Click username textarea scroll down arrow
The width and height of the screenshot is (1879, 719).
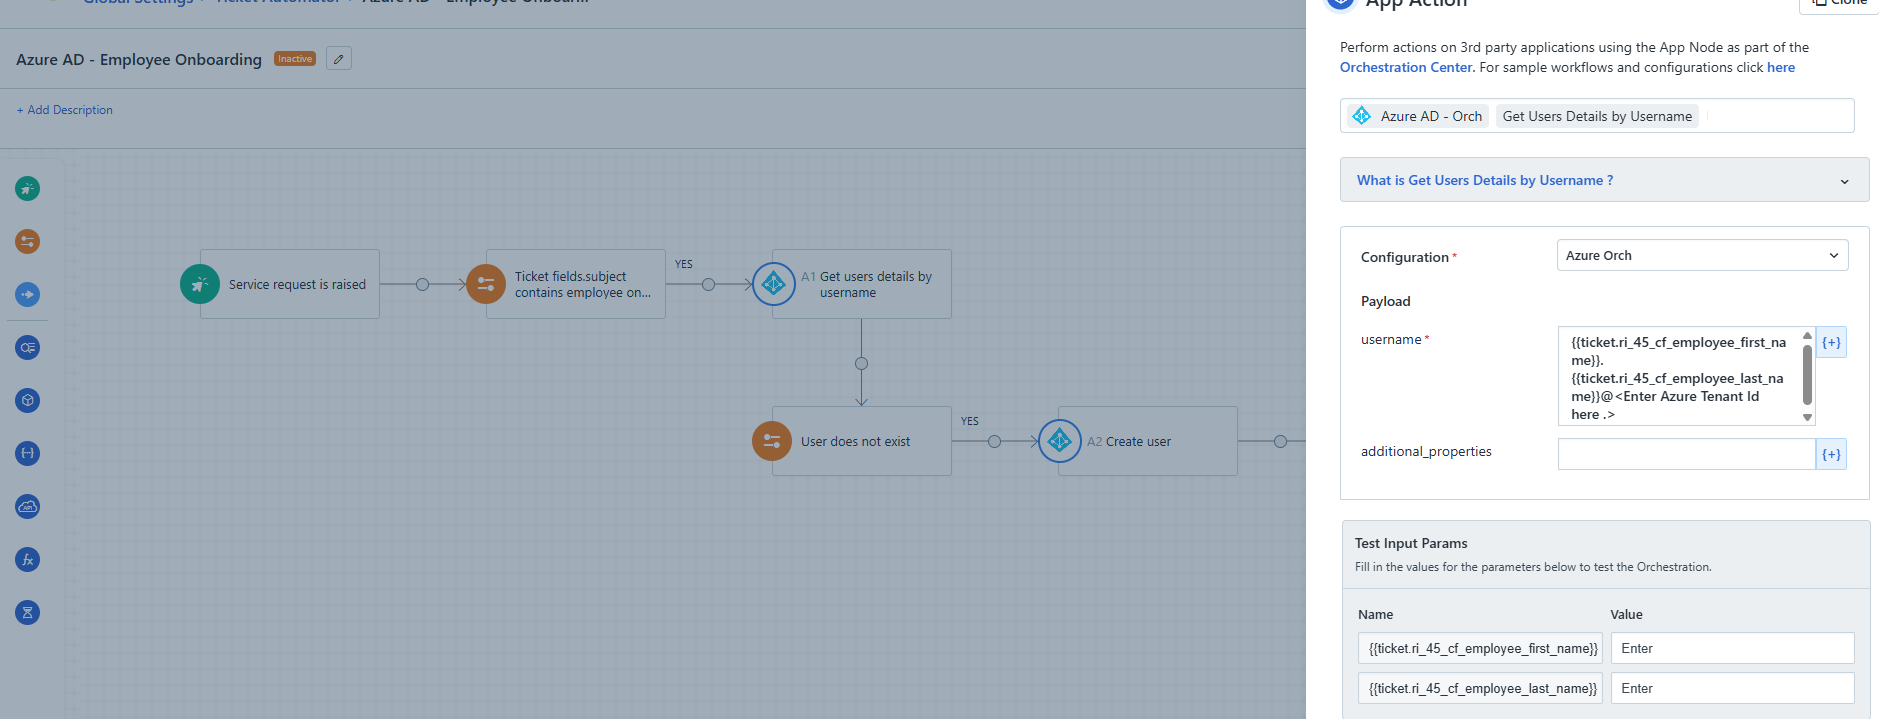pos(1807,418)
